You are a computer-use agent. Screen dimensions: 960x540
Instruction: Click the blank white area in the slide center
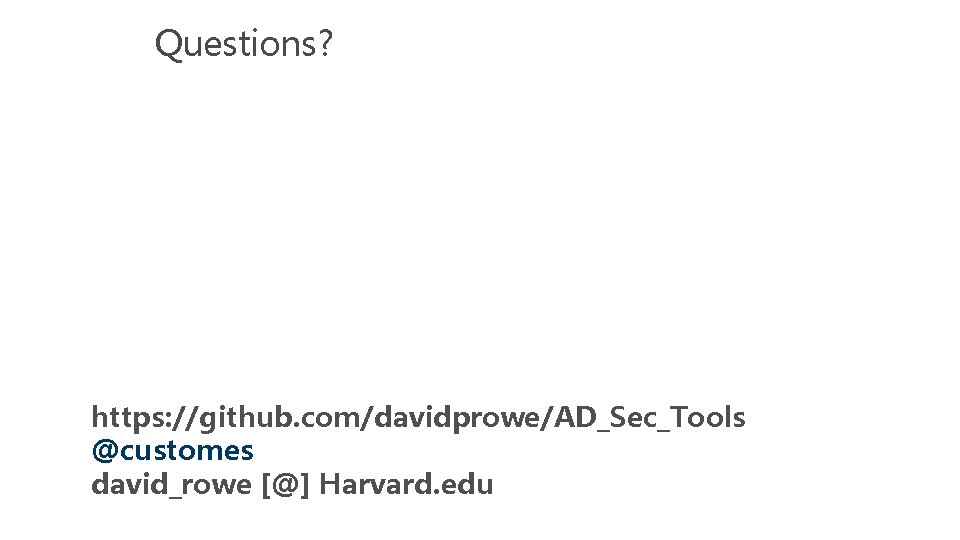[x=480, y=230]
